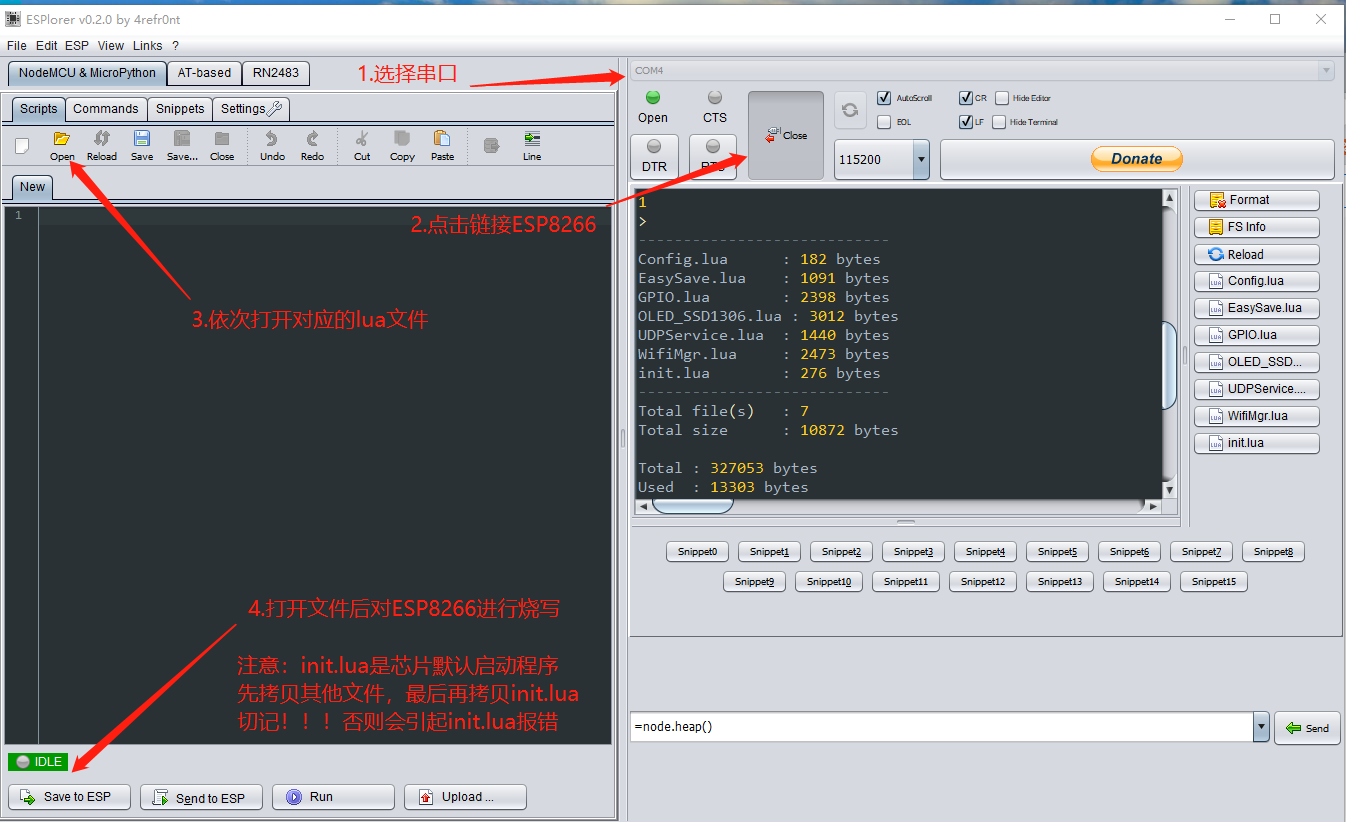
Task: Check the Hide Editor checkbox
Action: pos(1002,98)
